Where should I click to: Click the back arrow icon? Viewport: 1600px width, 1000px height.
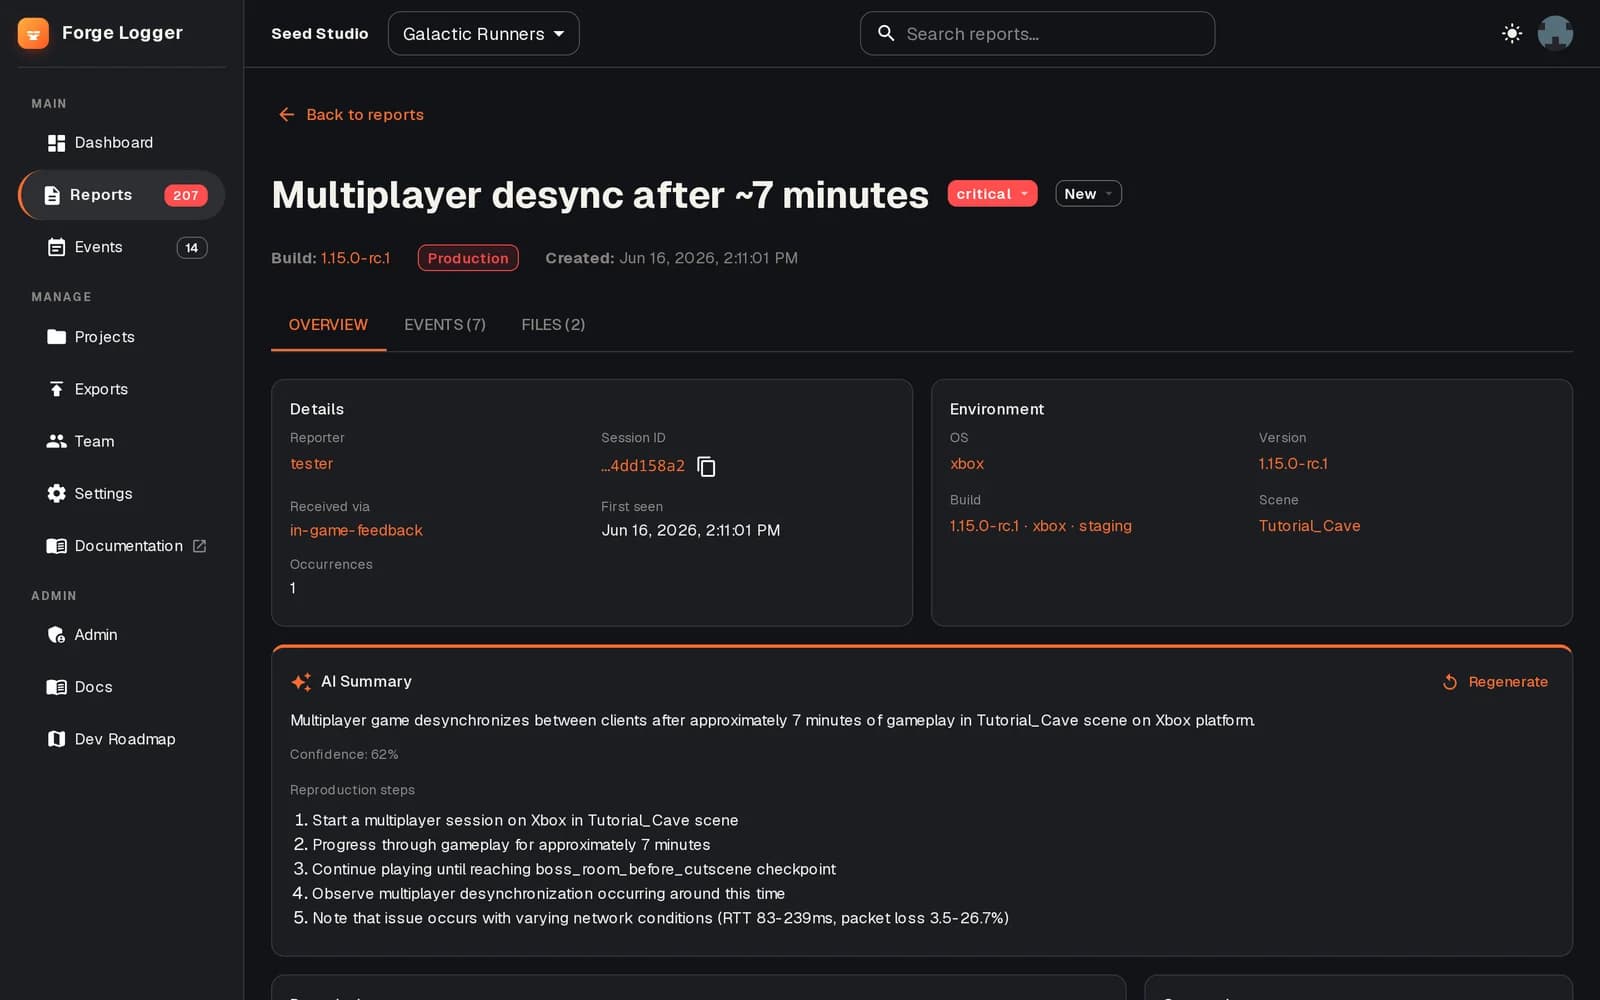tap(287, 115)
